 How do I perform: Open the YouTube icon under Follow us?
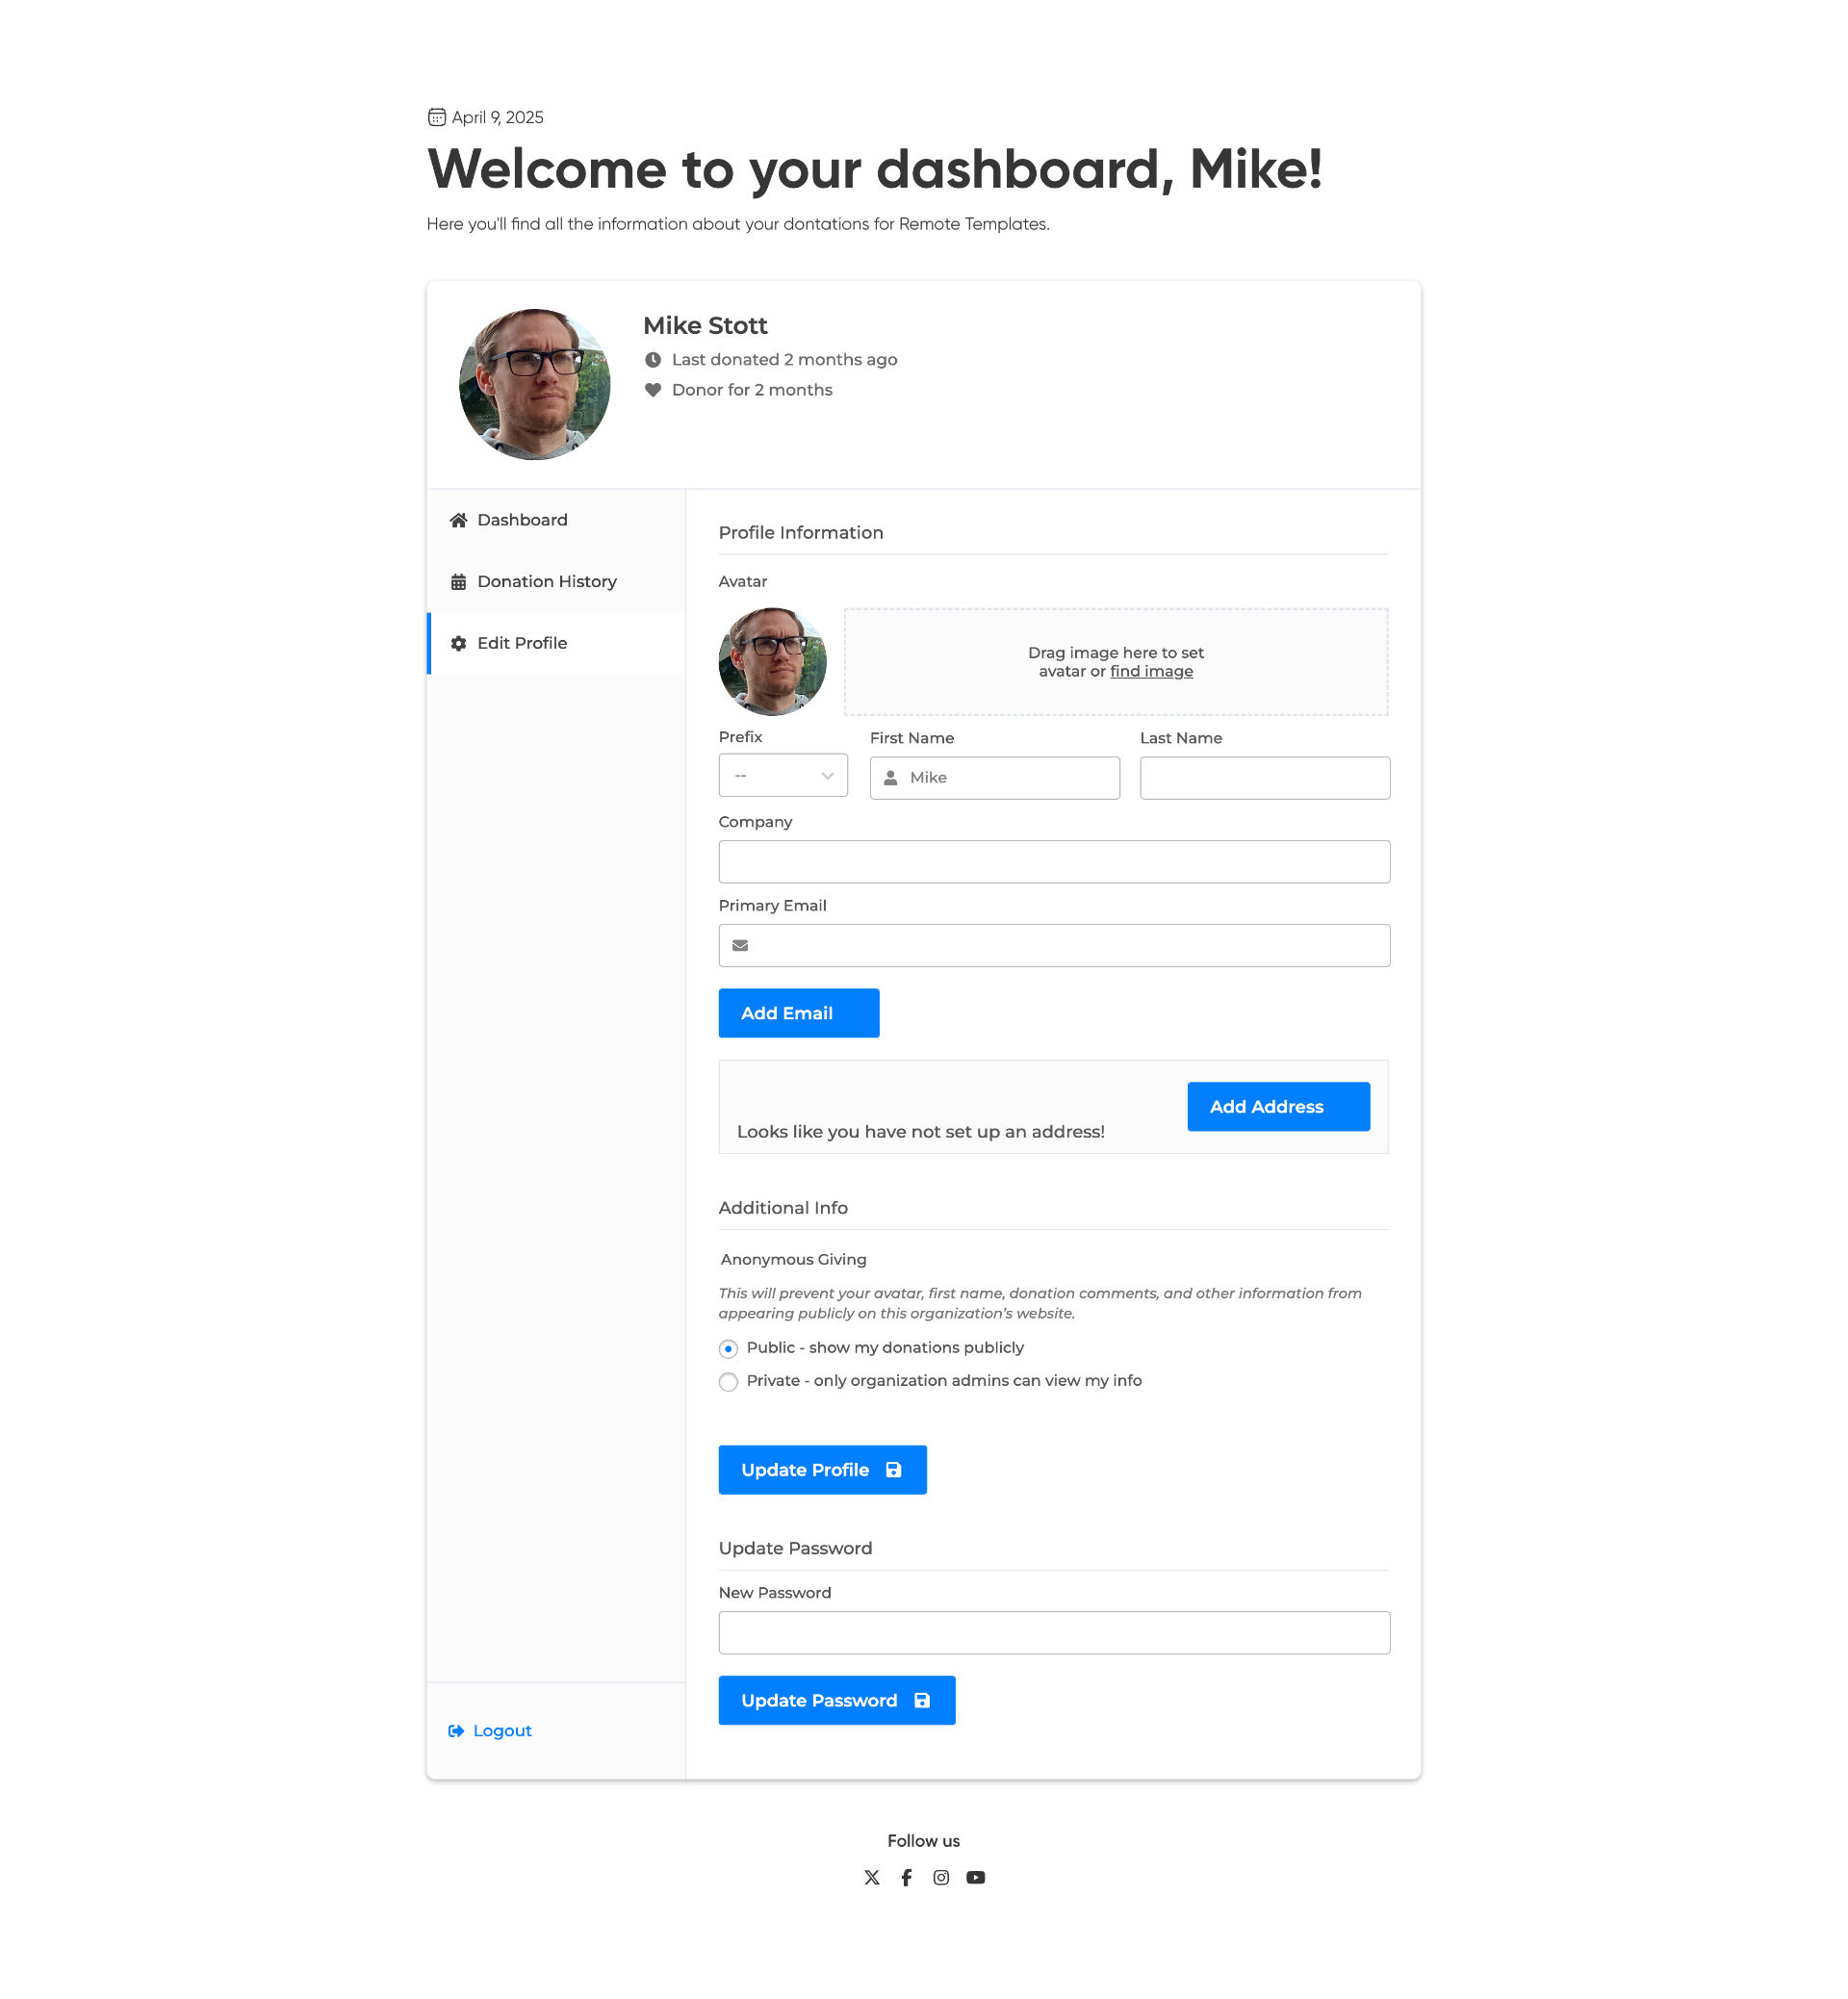click(x=976, y=1877)
